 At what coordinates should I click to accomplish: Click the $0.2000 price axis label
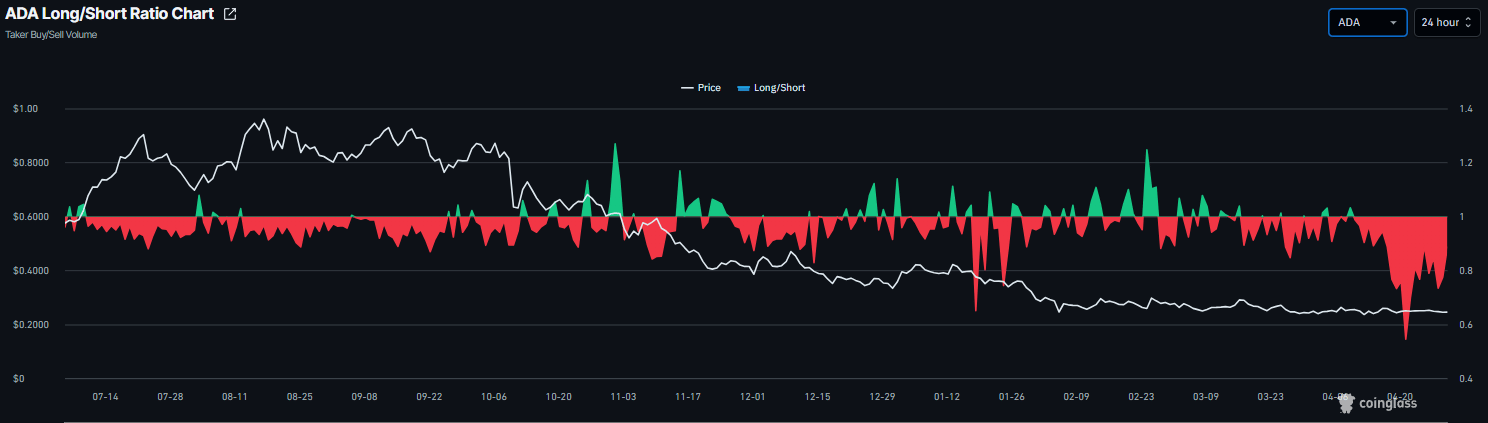tap(30, 325)
